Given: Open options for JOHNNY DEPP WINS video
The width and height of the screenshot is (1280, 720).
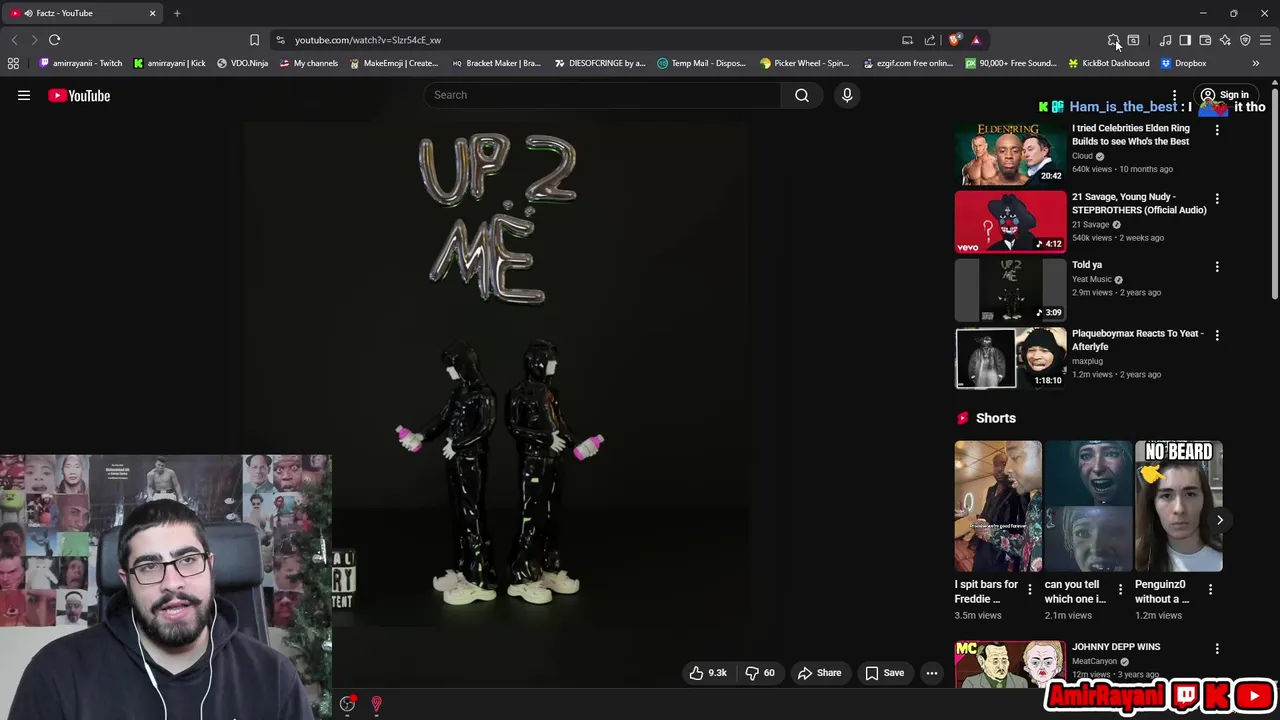Looking at the screenshot, I should click(1217, 649).
